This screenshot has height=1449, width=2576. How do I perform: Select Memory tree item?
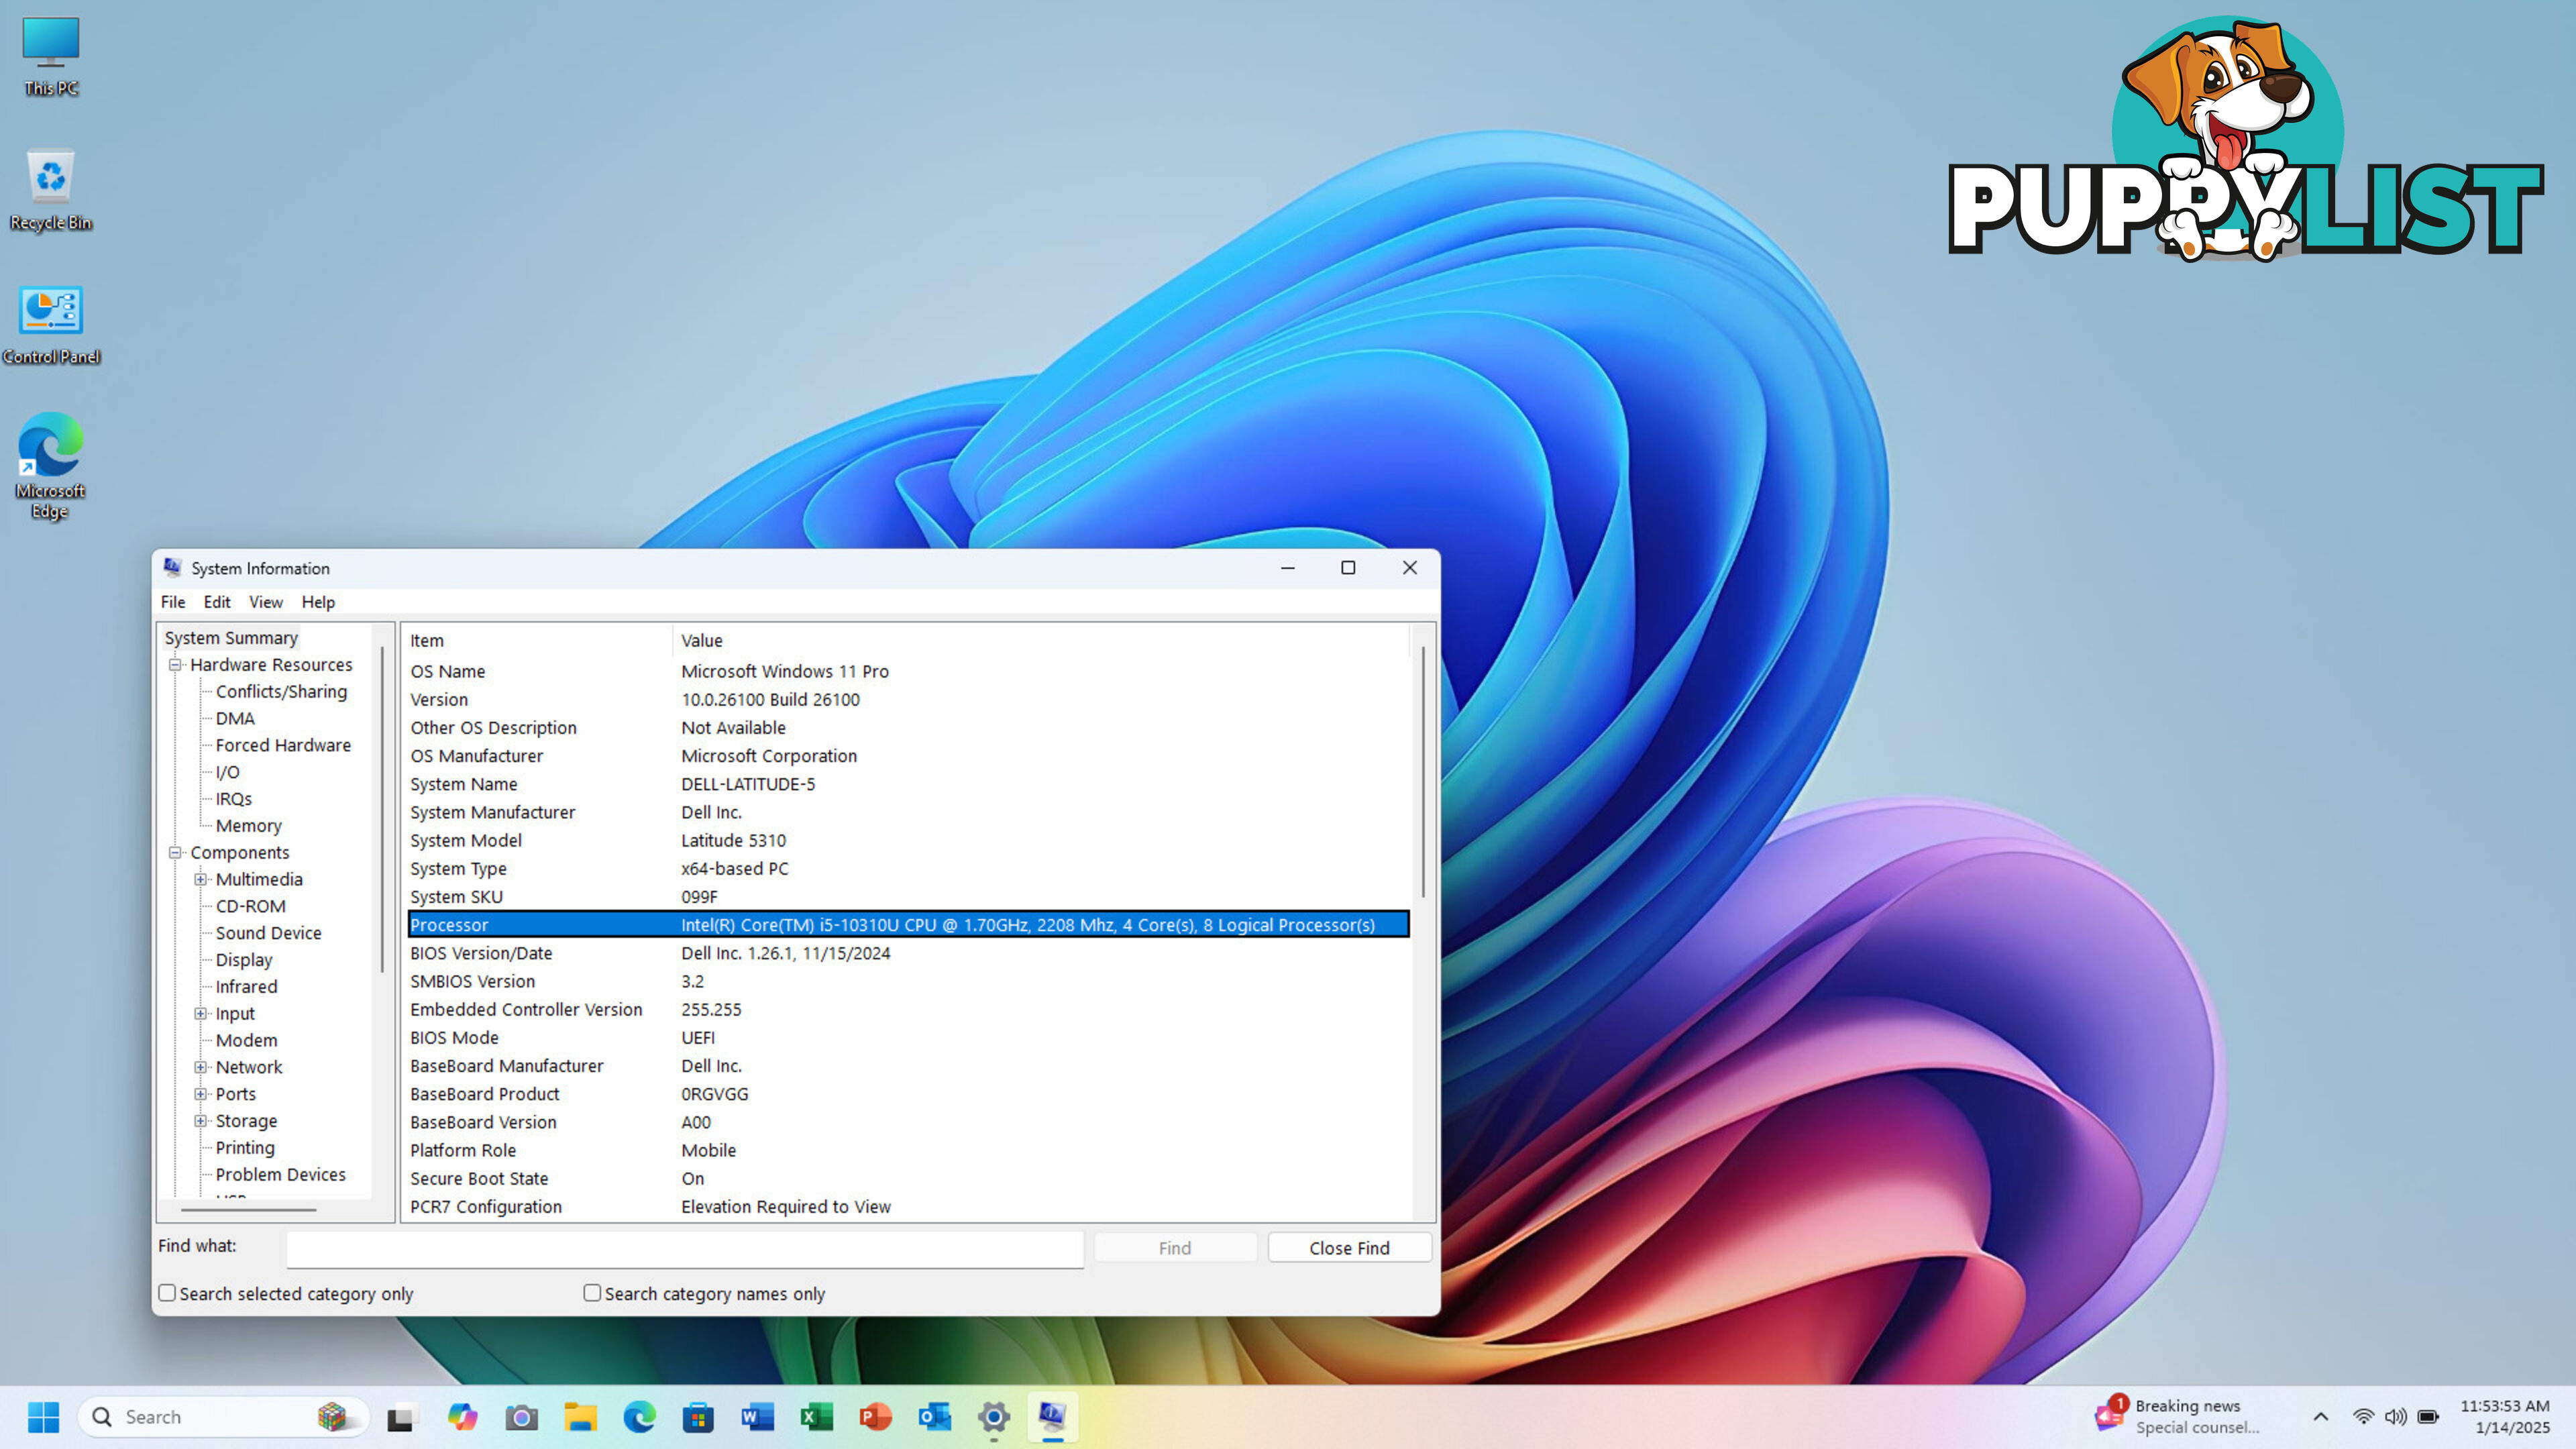[248, 826]
